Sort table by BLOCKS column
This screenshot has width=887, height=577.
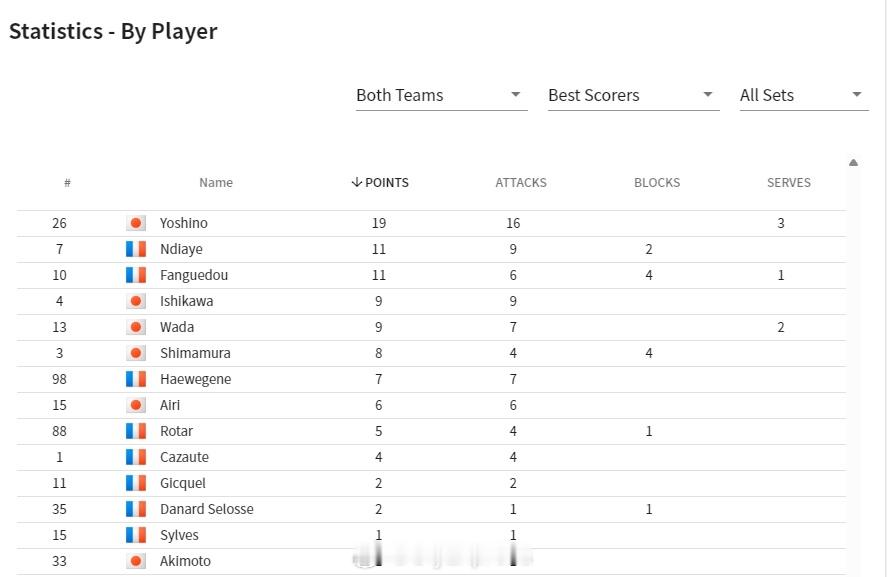pyautogui.click(x=657, y=183)
